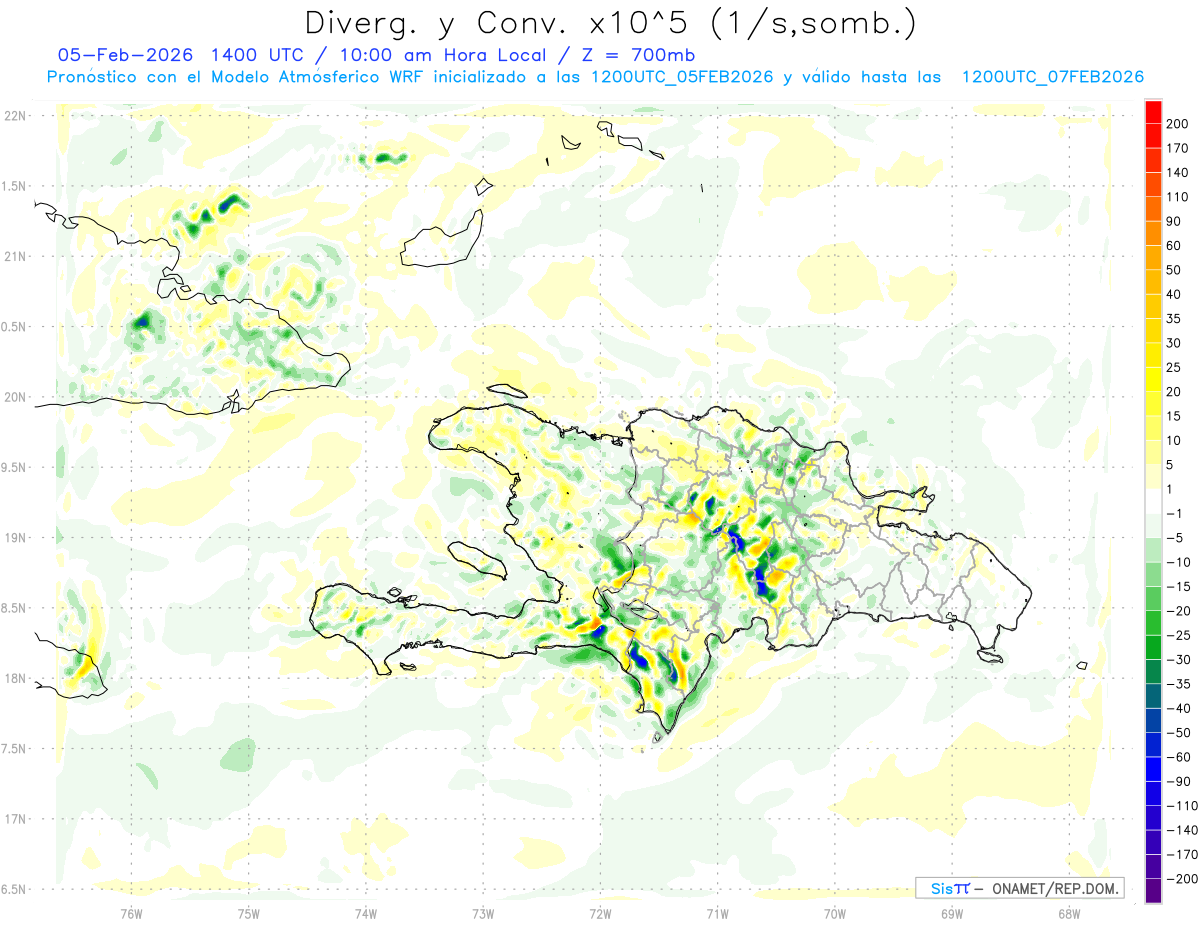Click the "70W" longitude label

click(x=834, y=913)
